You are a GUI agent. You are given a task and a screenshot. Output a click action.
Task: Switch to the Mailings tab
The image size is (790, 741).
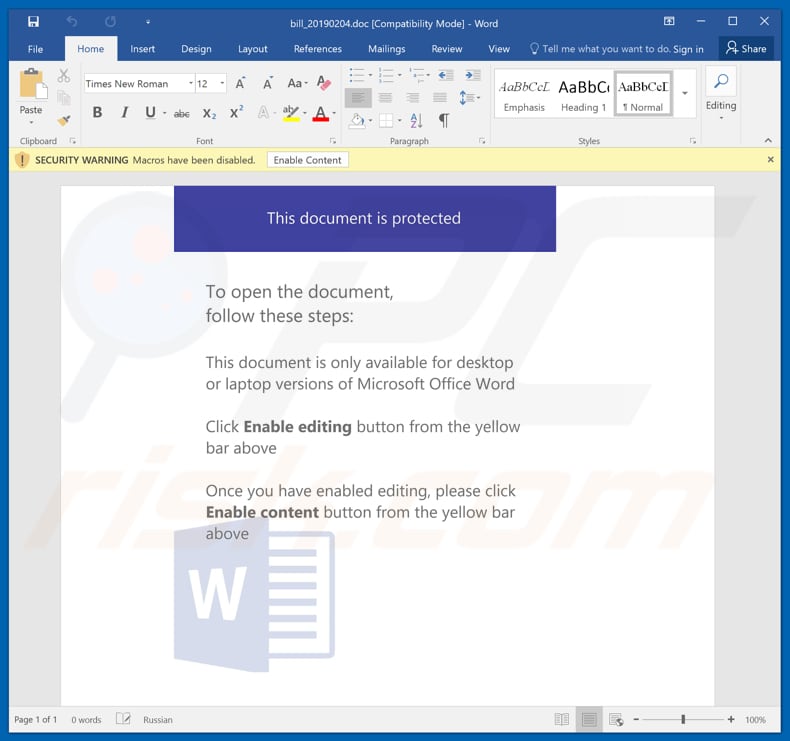386,48
